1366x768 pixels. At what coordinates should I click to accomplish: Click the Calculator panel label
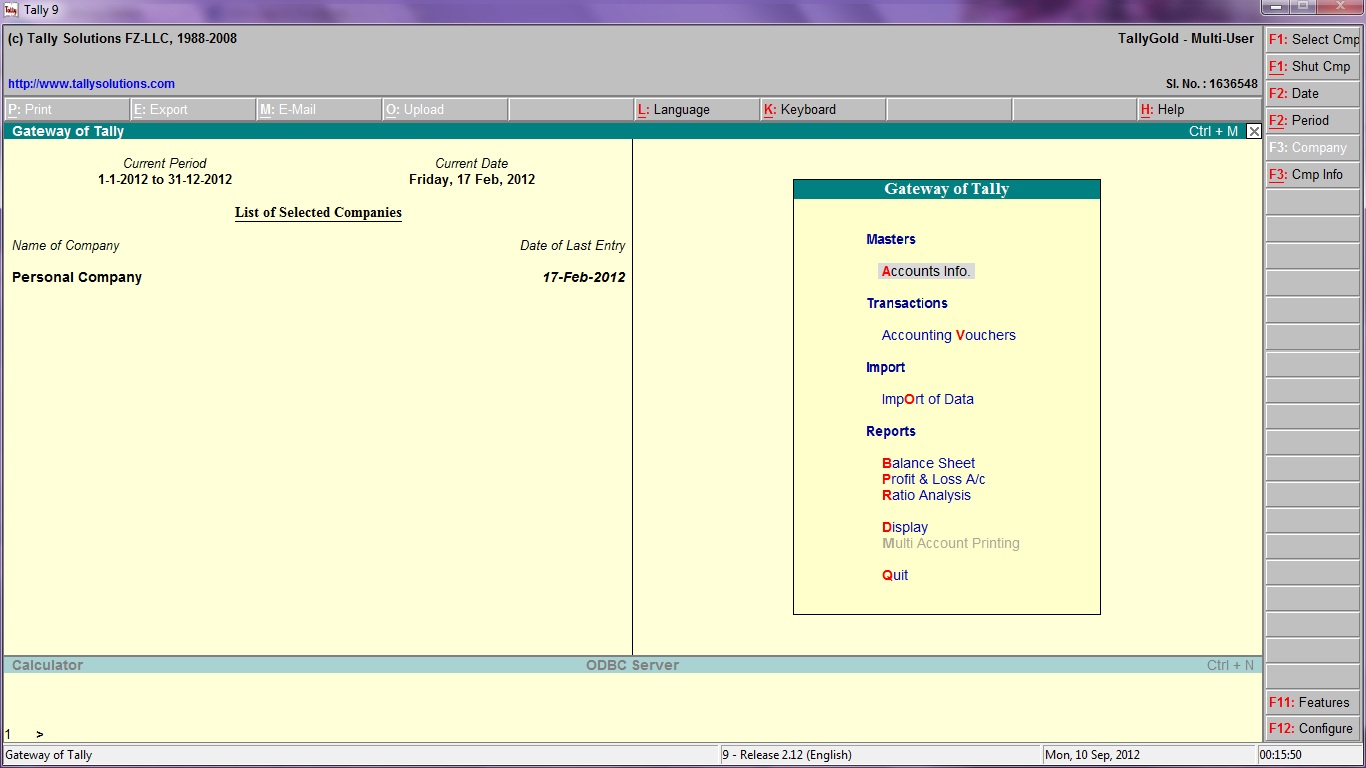[47, 665]
